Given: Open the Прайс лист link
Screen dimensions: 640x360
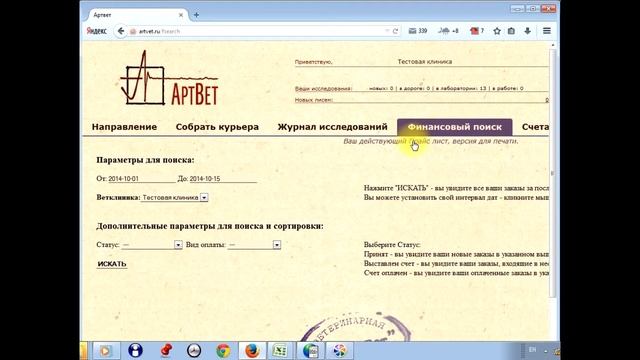Looking at the screenshot, I should 429,141.
